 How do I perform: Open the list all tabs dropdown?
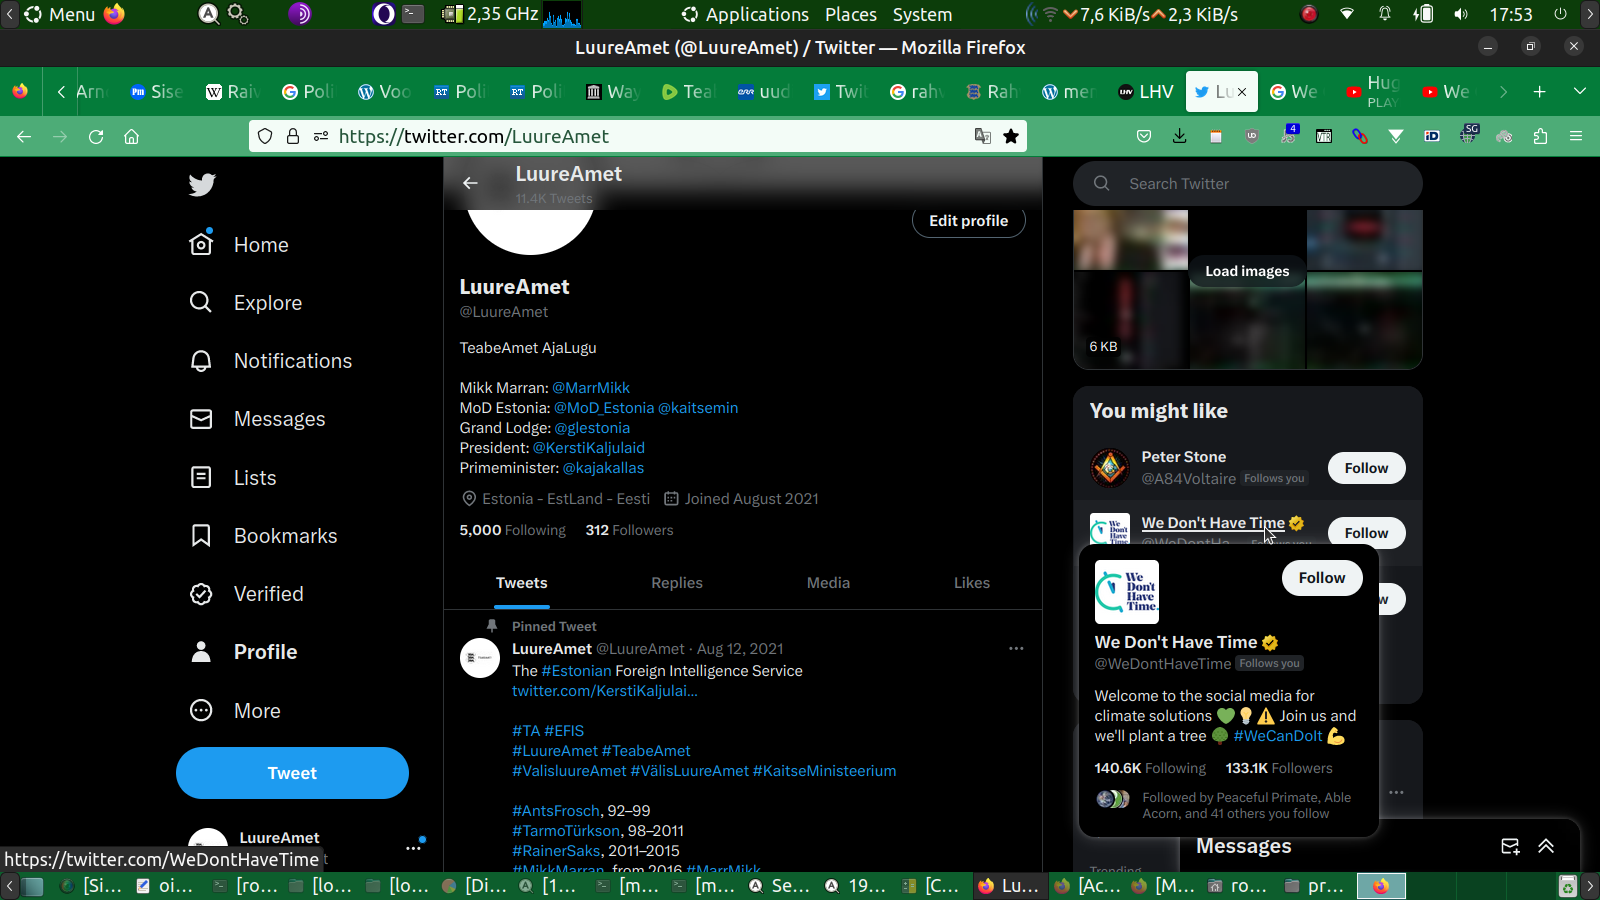[x=1580, y=92]
